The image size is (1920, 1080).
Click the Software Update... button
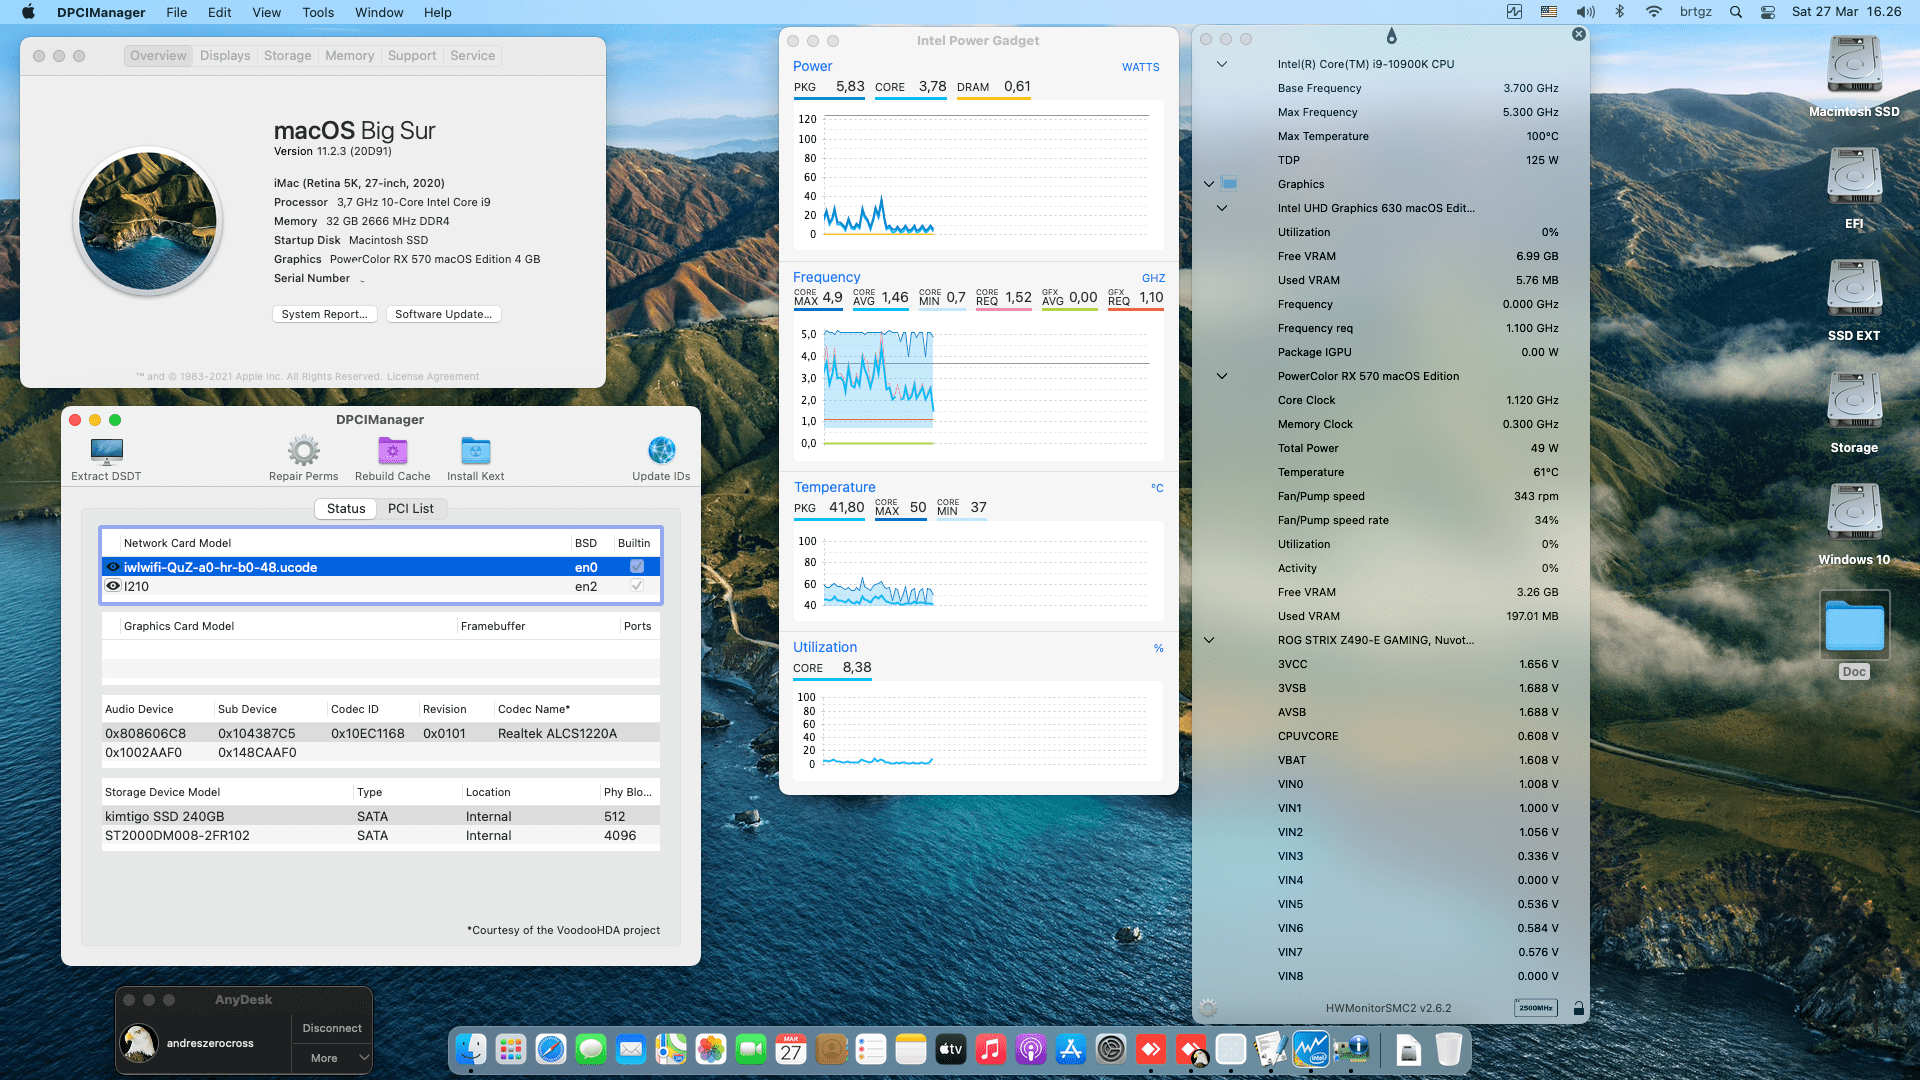(x=443, y=314)
